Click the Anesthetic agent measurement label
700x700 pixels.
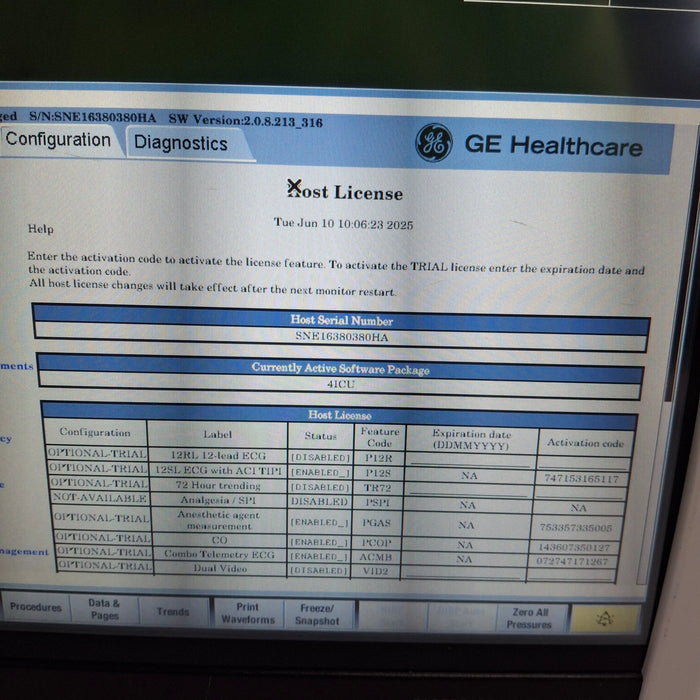pyautogui.click(x=219, y=521)
